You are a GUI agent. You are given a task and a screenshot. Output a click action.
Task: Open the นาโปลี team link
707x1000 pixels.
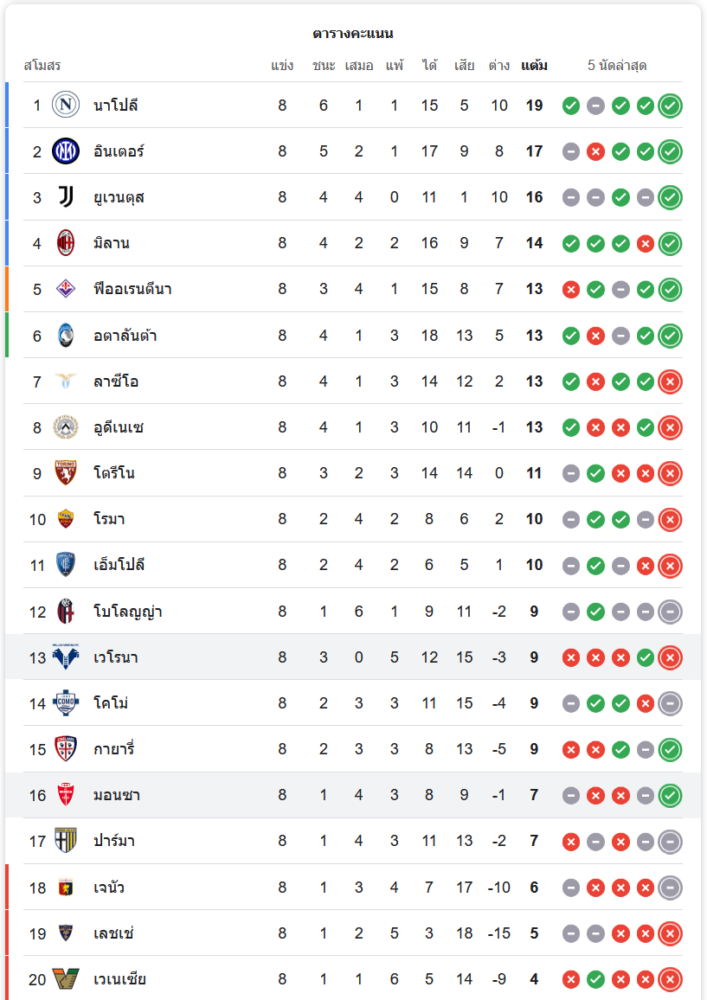pyautogui.click(x=116, y=105)
